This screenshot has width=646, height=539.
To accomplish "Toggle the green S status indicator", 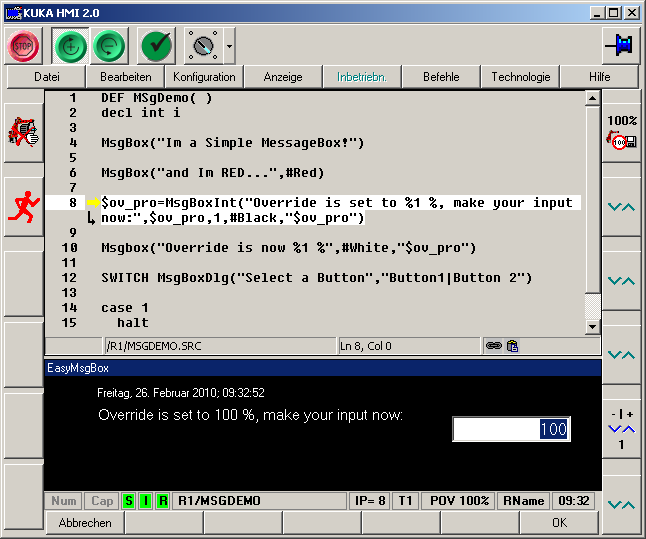I will [x=128, y=501].
